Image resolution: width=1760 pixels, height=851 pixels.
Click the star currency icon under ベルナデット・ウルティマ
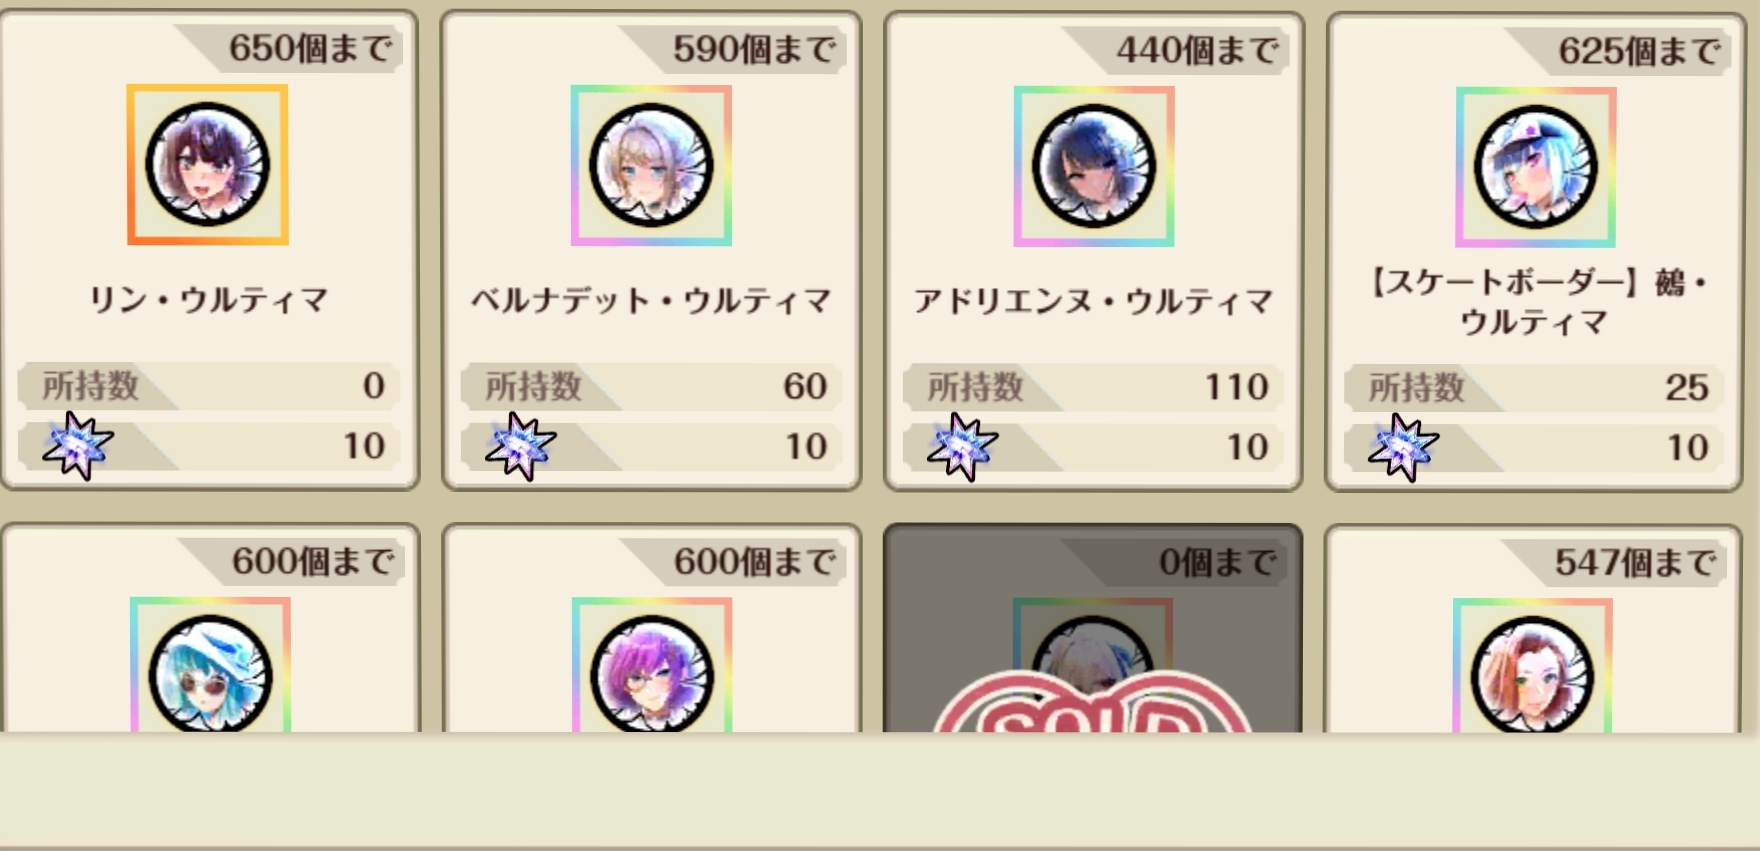[x=520, y=446]
